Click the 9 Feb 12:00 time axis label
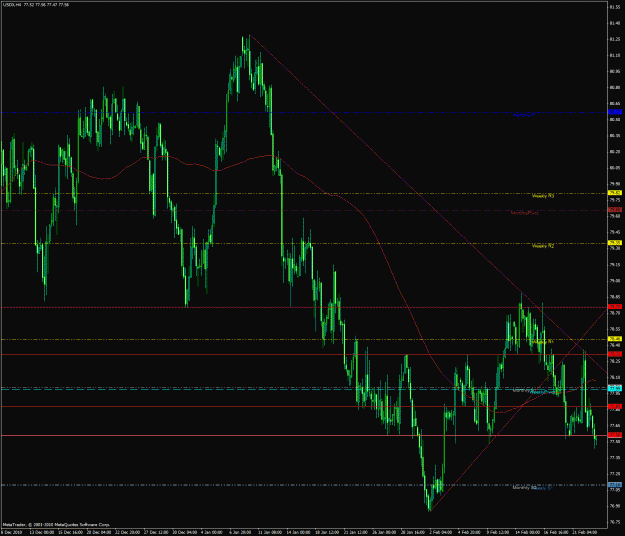This screenshot has width=625, height=536. point(498,532)
